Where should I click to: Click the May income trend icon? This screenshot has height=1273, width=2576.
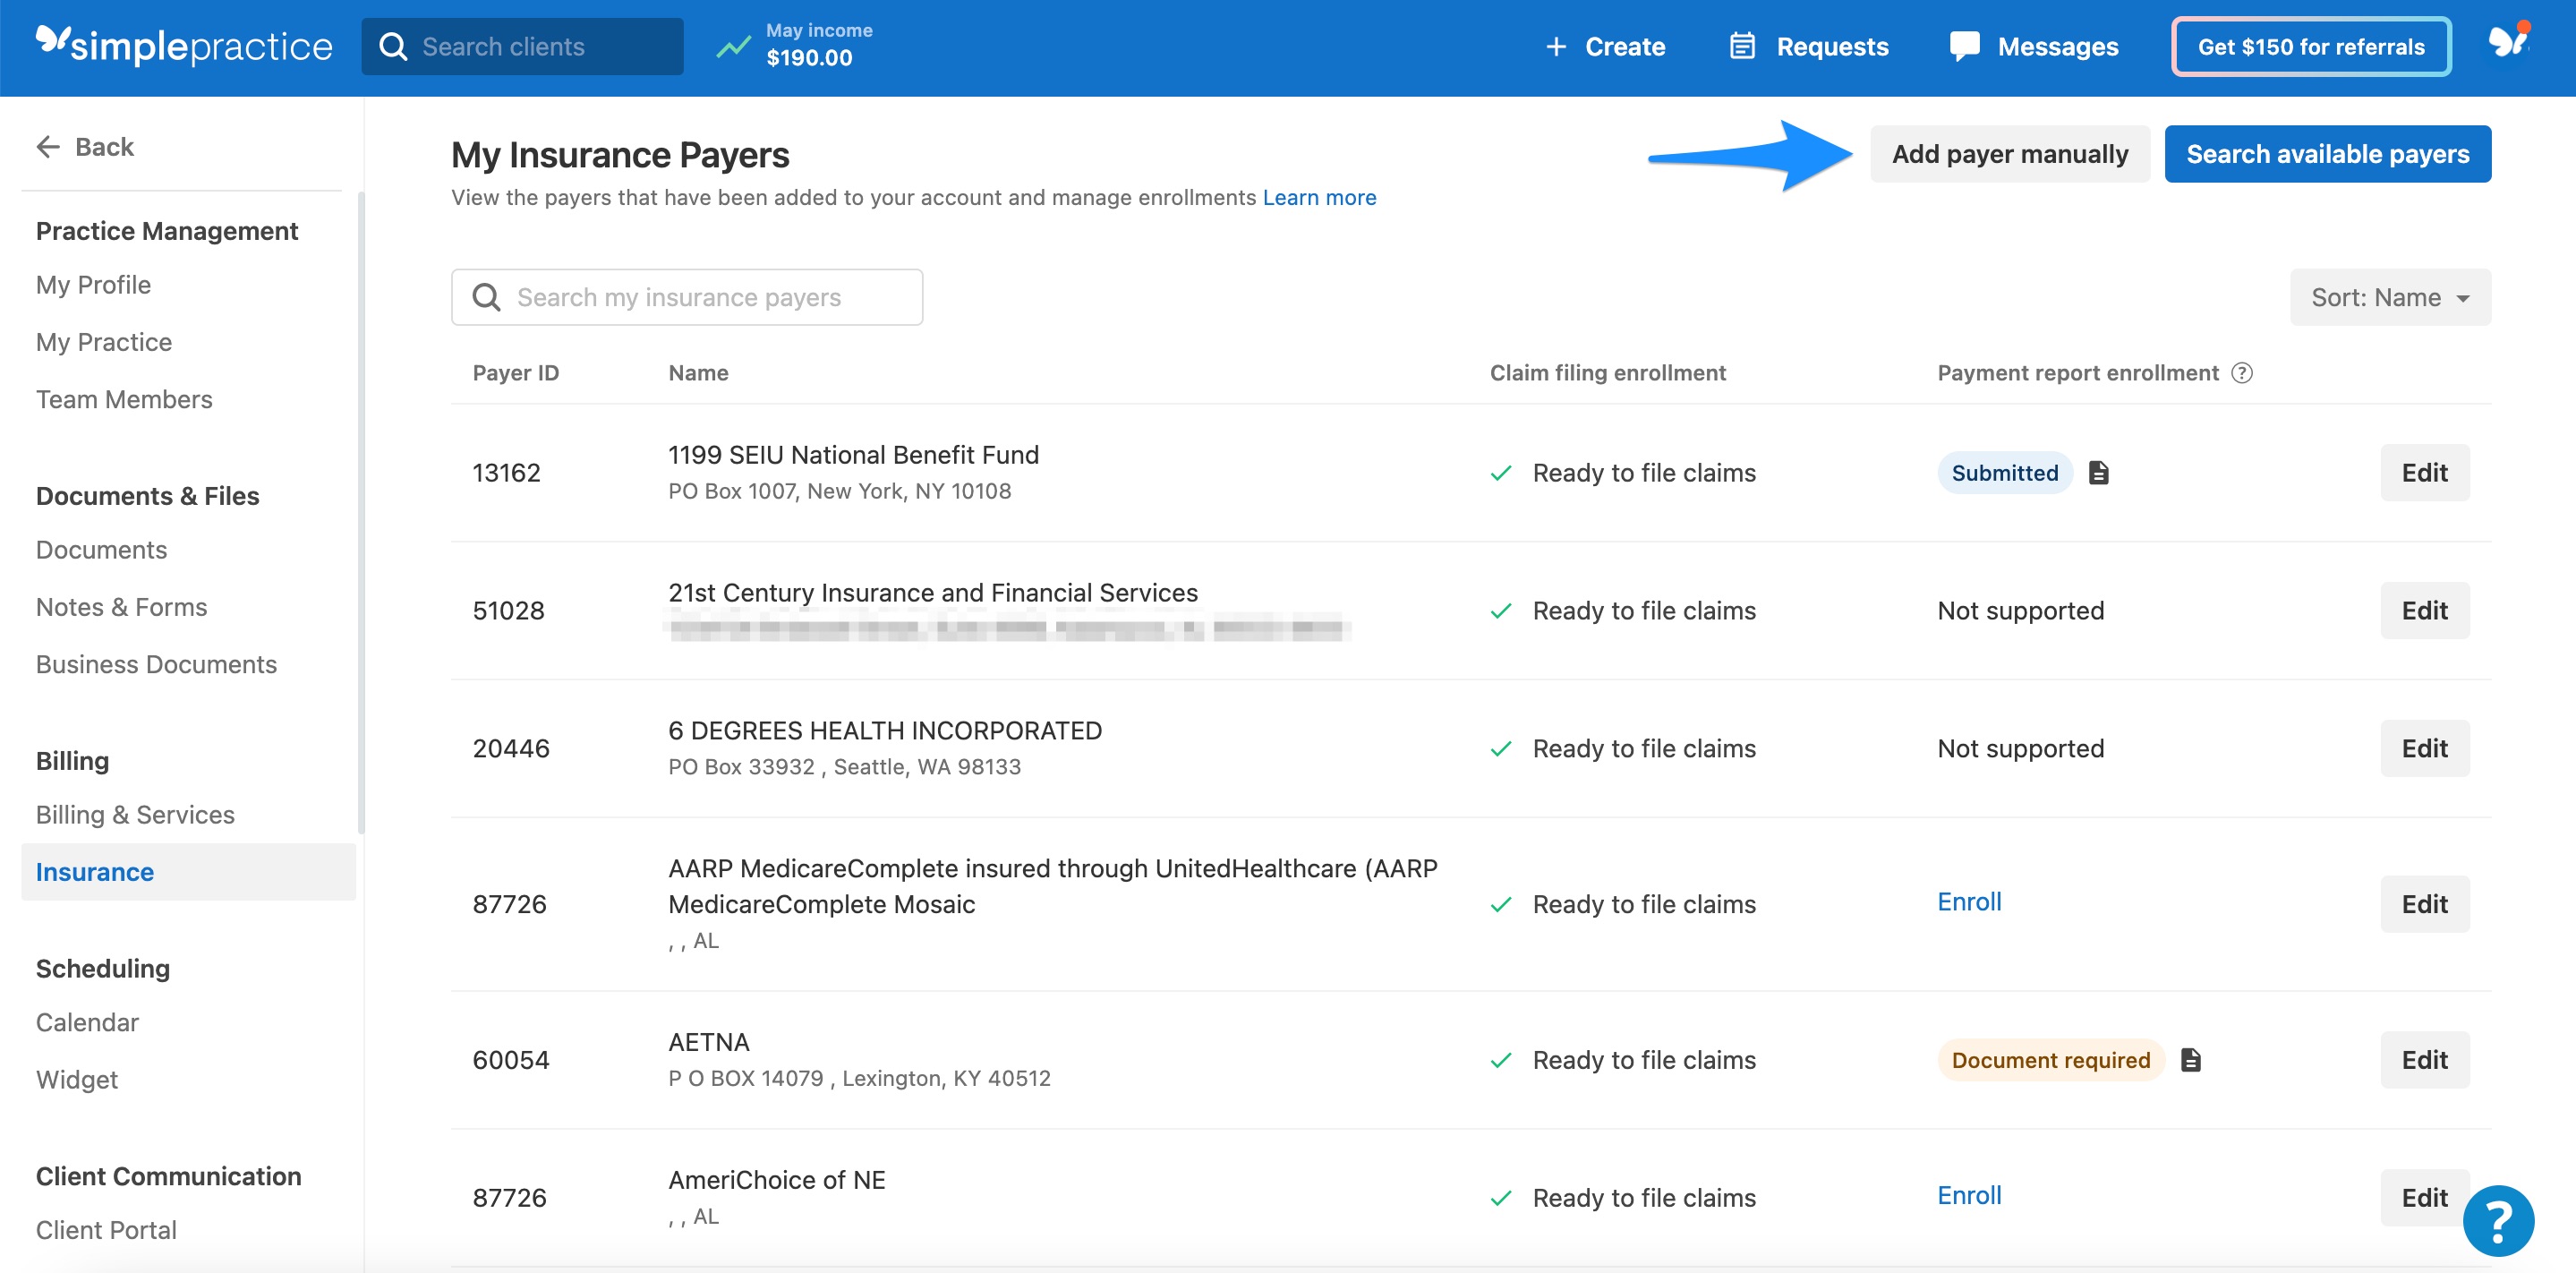tap(733, 47)
